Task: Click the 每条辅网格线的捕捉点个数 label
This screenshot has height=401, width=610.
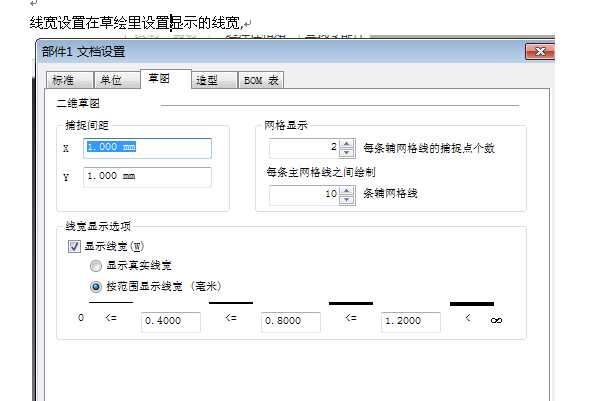Action: tap(429, 148)
